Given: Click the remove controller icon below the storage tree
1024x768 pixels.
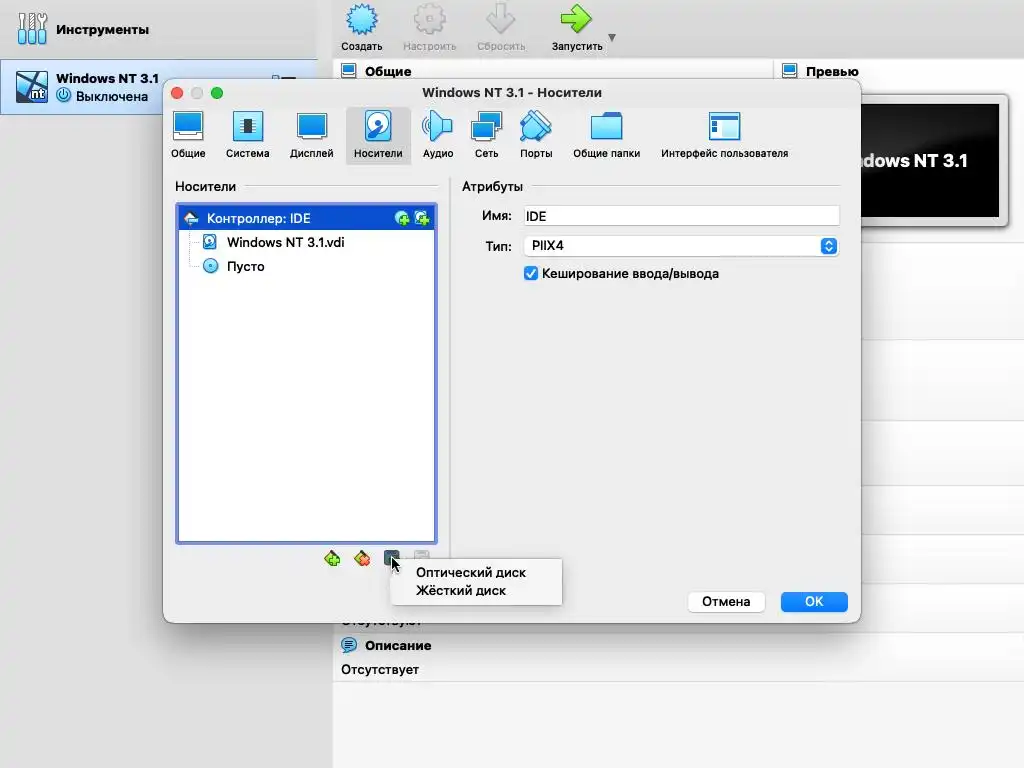Looking at the screenshot, I should tap(362, 558).
